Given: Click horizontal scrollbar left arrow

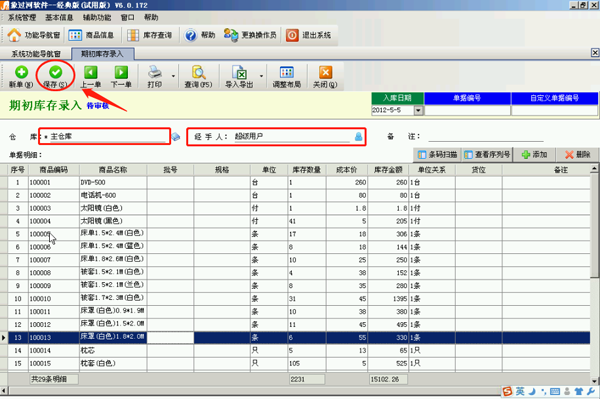Looking at the screenshot, I should pos(3,391).
